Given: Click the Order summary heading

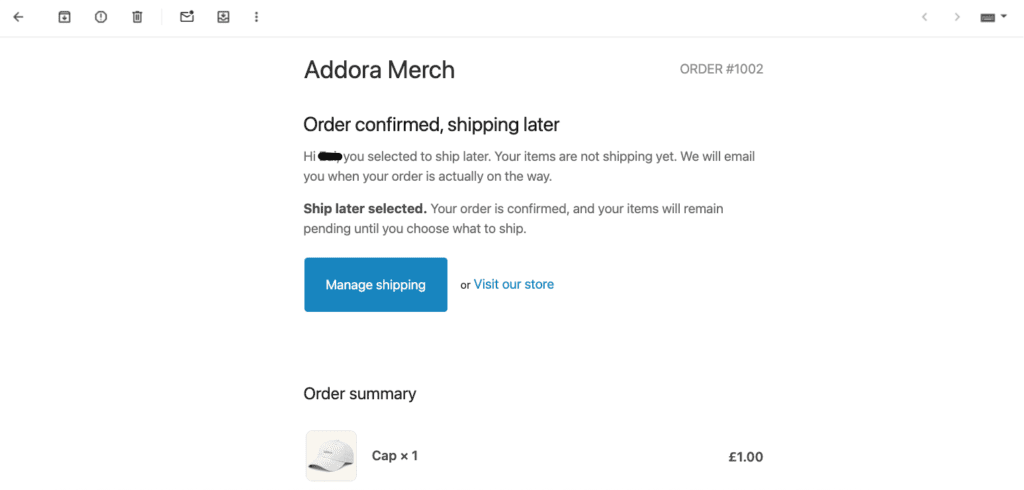Looking at the screenshot, I should pos(360,393).
